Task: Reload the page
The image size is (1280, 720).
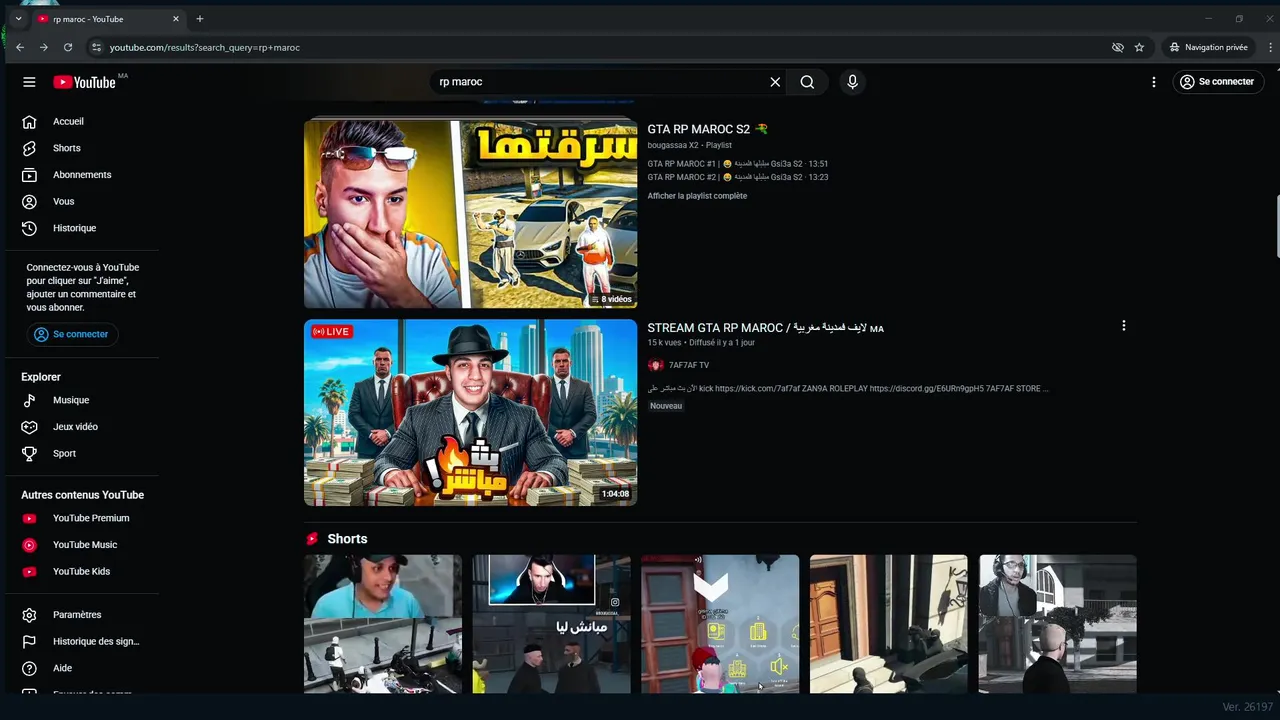Action: coord(68,47)
